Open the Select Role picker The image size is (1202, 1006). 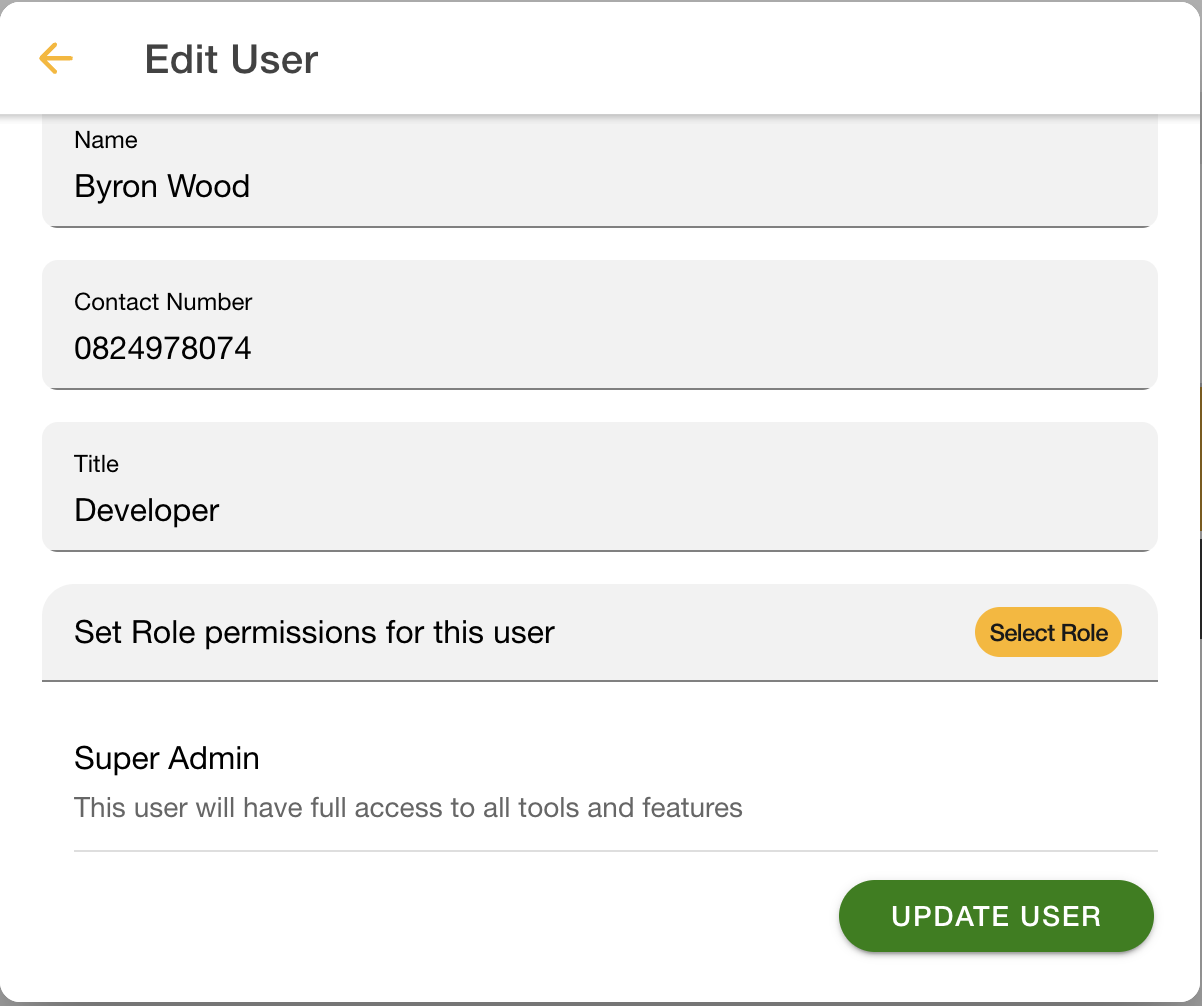click(x=1048, y=633)
